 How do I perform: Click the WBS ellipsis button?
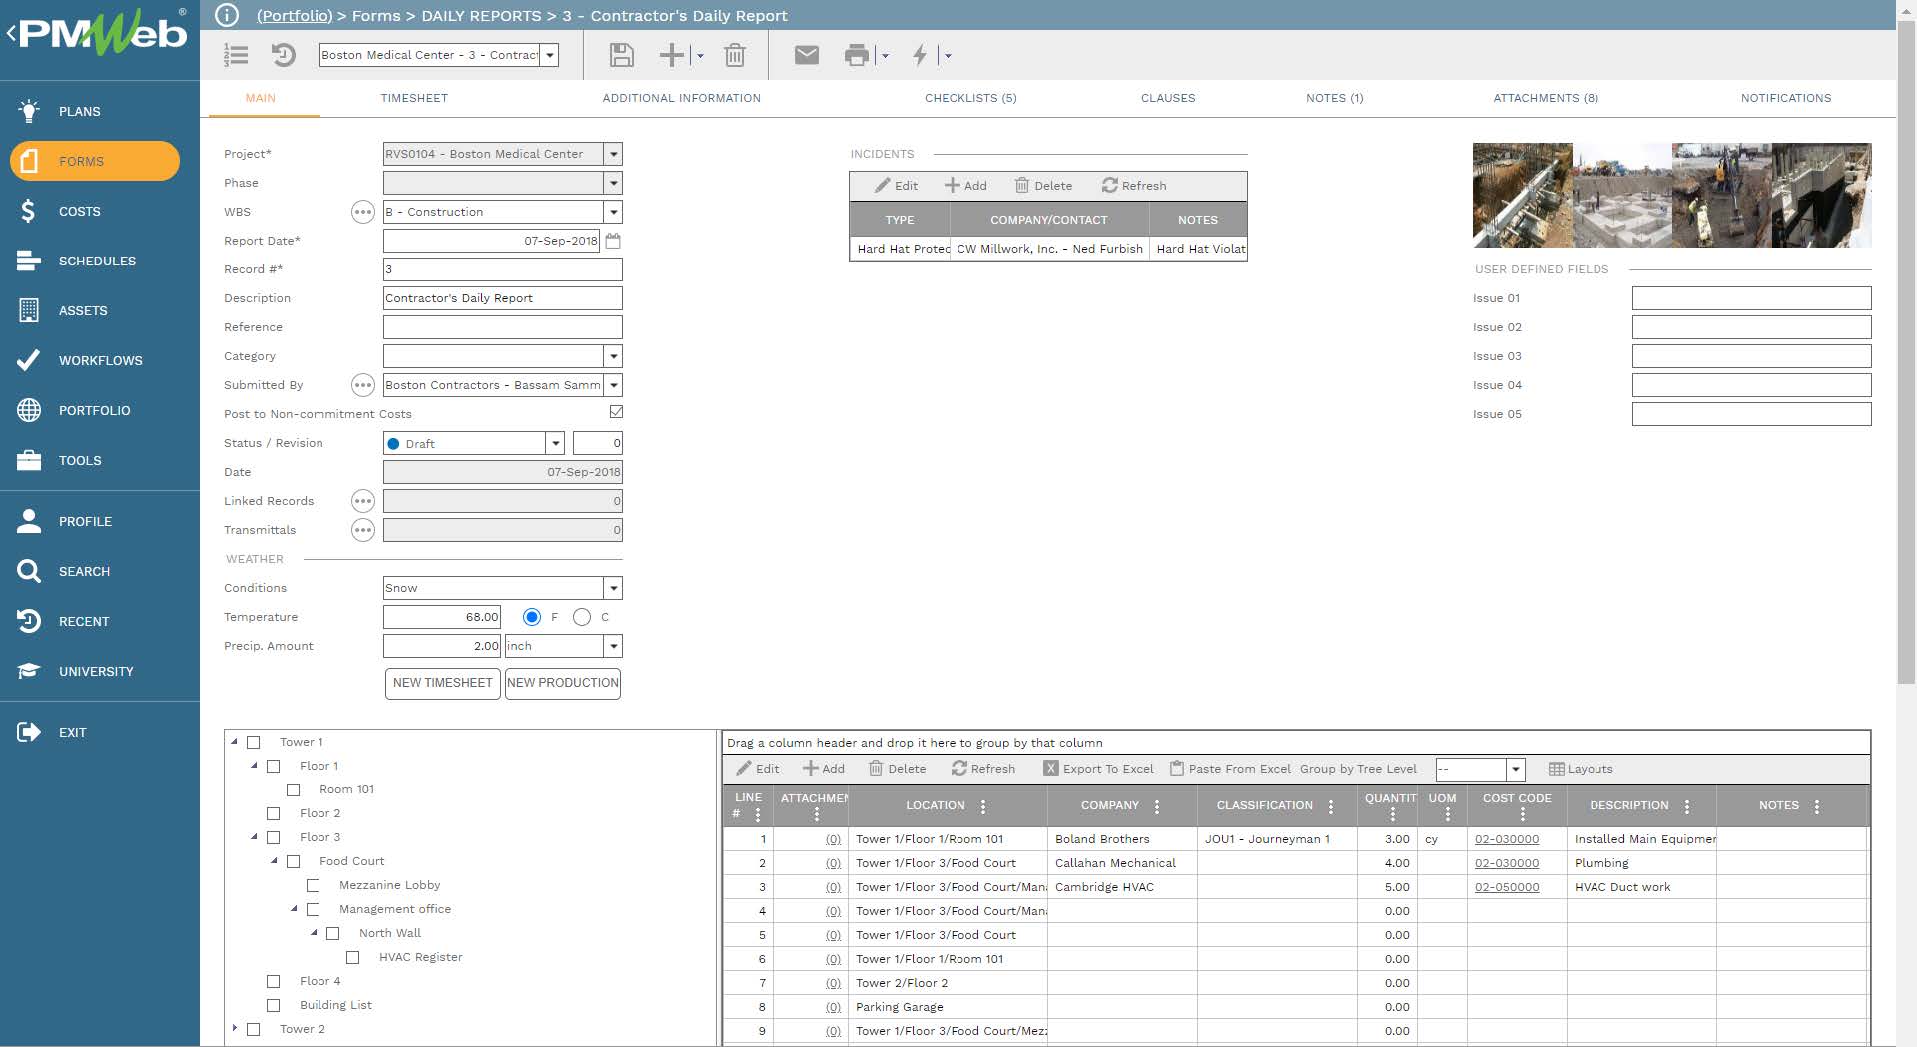tap(363, 212)
